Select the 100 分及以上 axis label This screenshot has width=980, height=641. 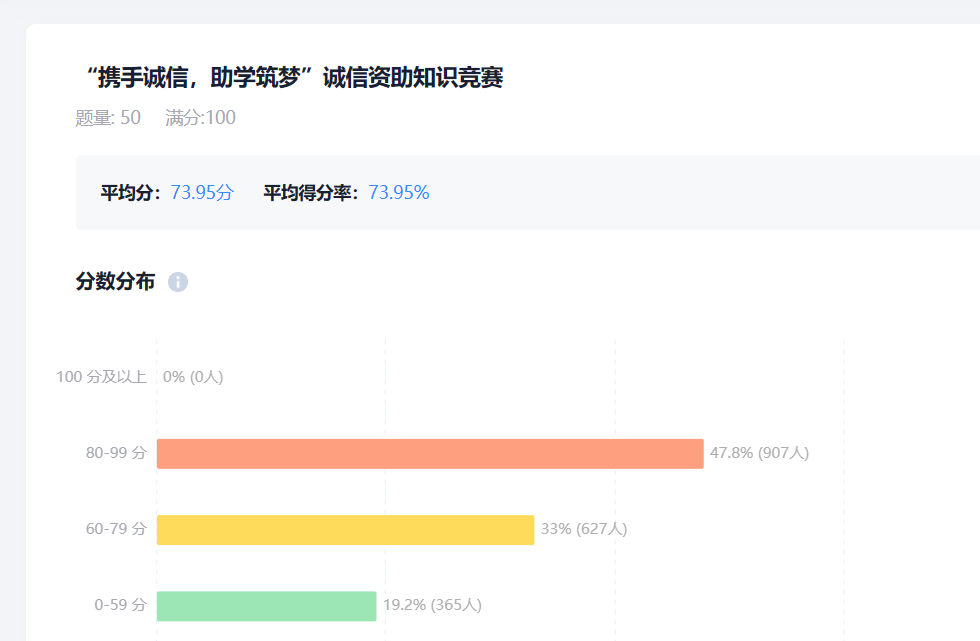pos(101,377)
